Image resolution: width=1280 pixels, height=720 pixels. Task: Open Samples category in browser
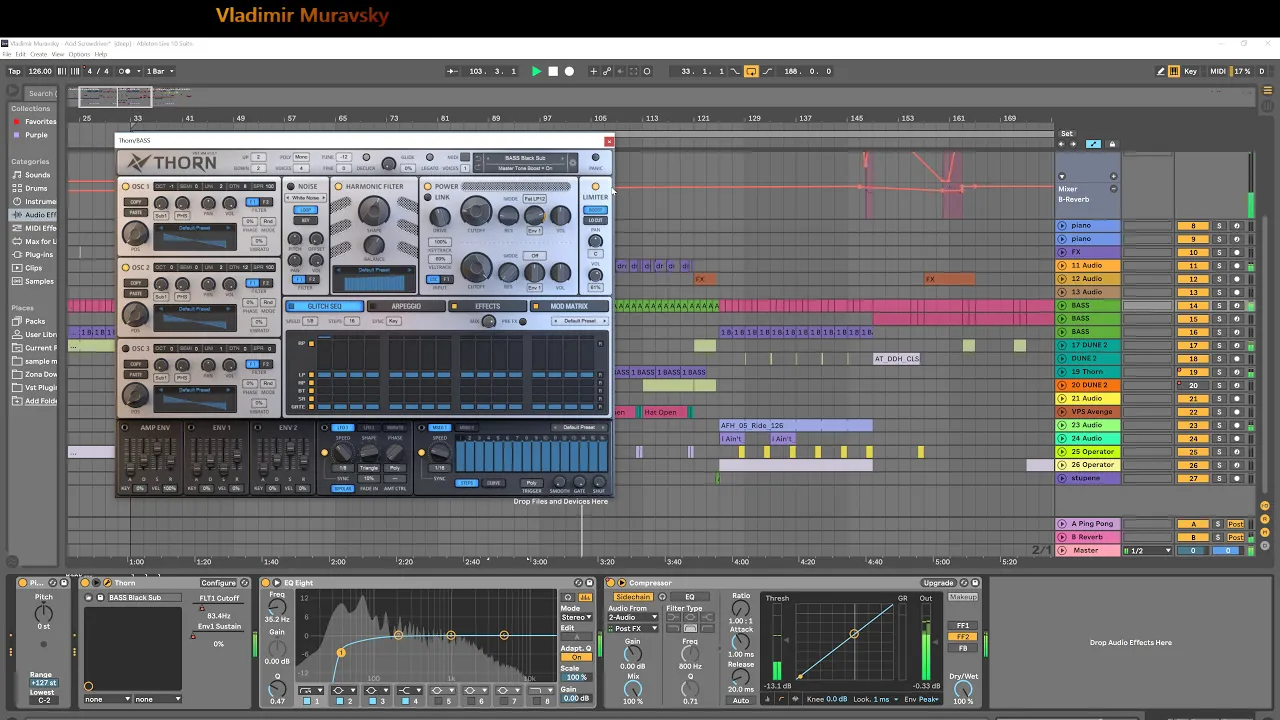click(x=39, y=281)
